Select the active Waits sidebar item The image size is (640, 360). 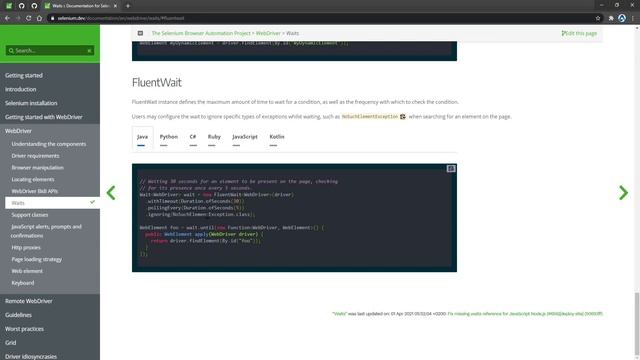(52, 203)
